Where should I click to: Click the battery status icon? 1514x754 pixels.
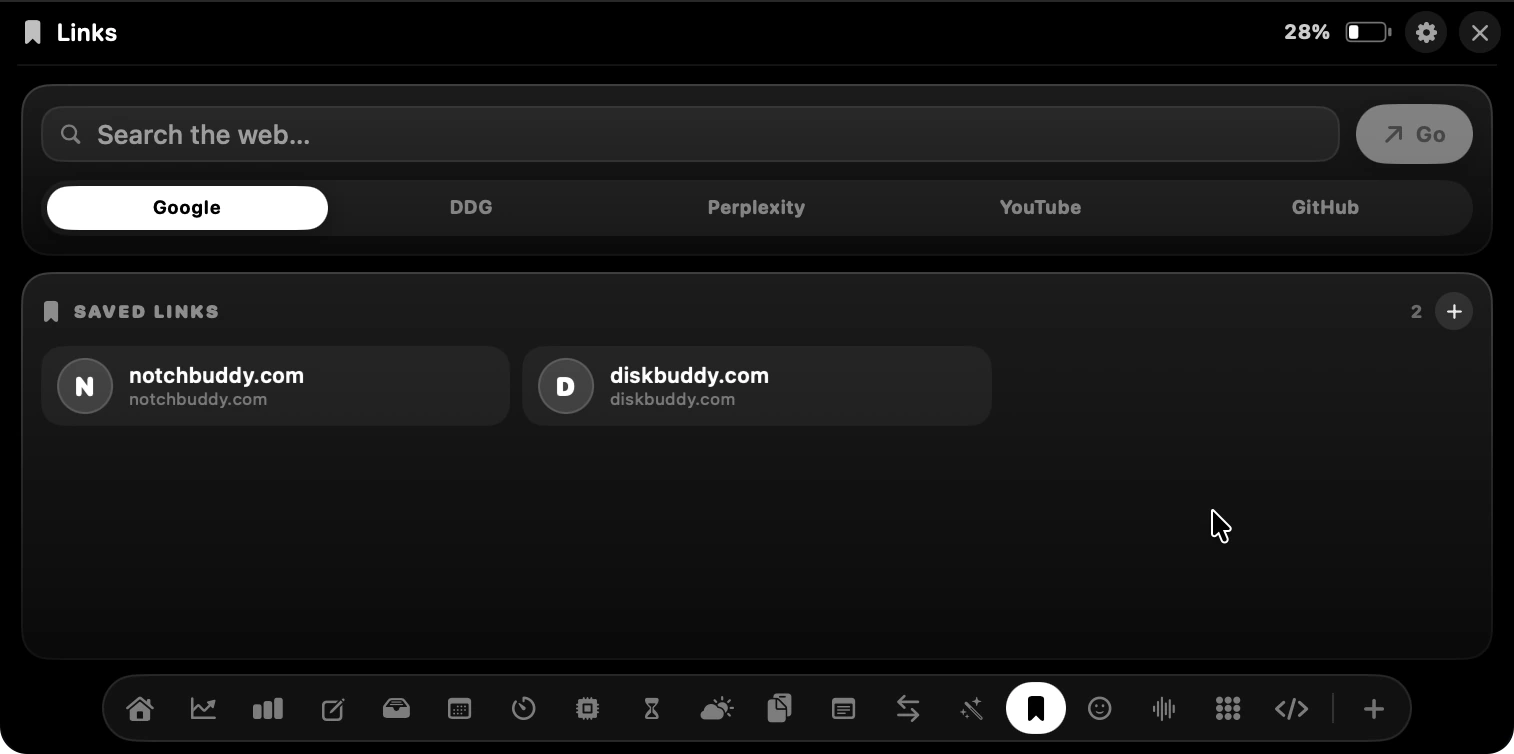[1368, 33]
